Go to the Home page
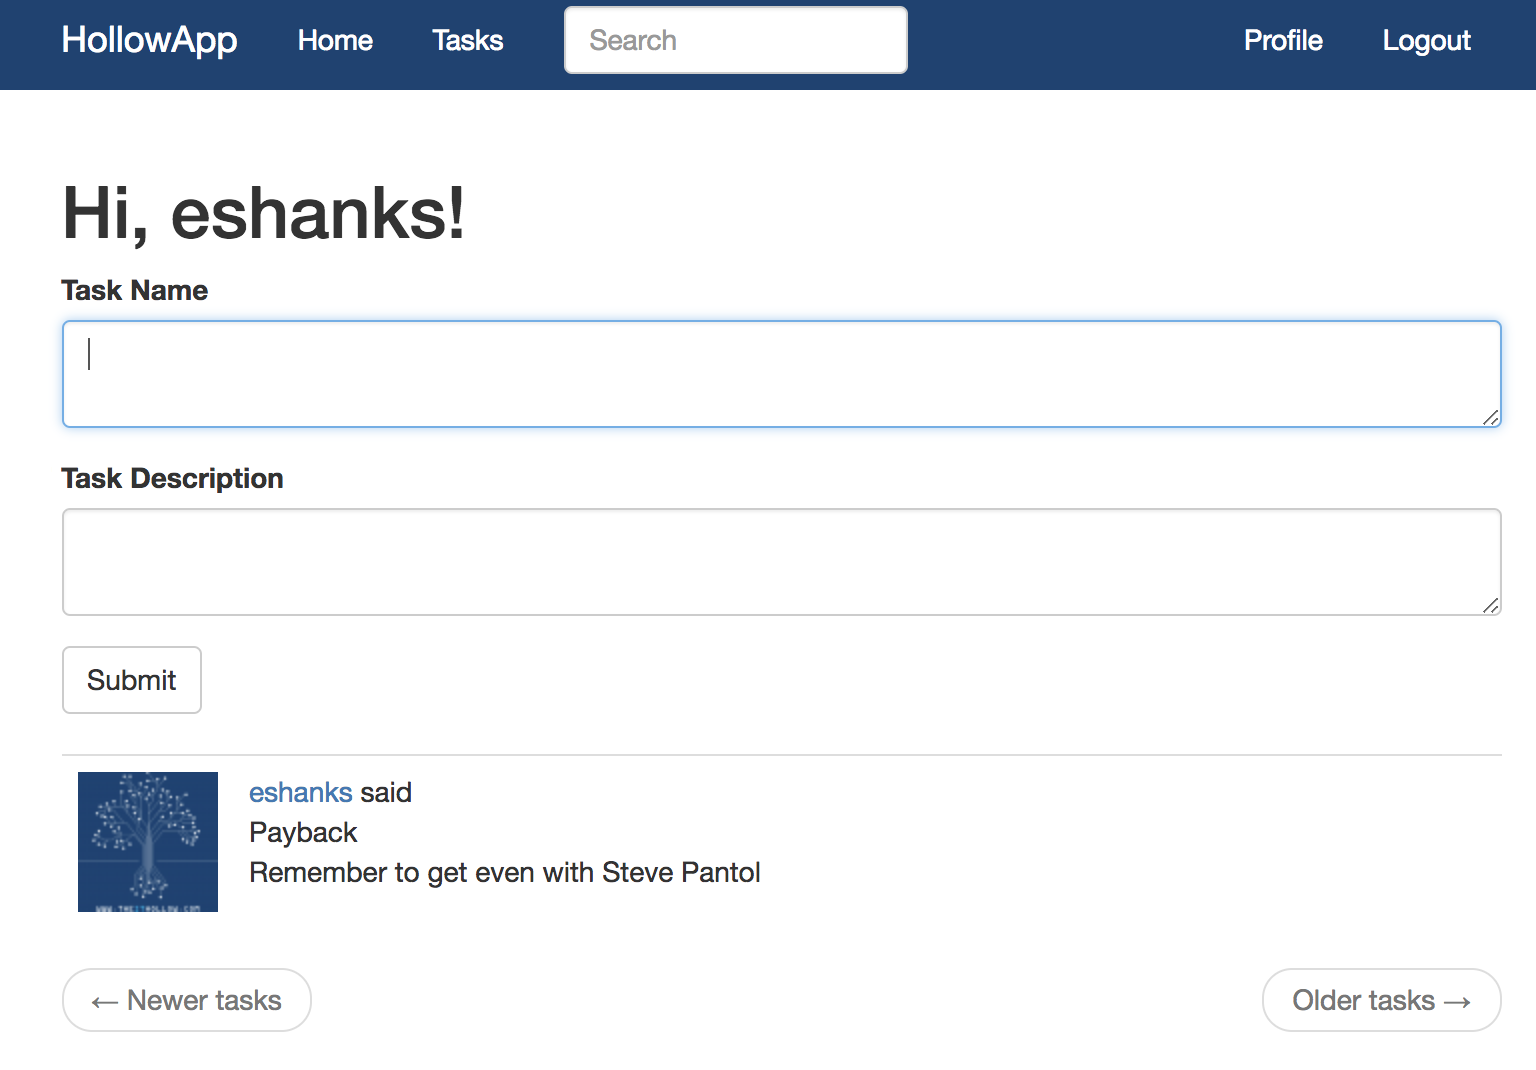This screenshot has height=1070, width=1536. 335,40
